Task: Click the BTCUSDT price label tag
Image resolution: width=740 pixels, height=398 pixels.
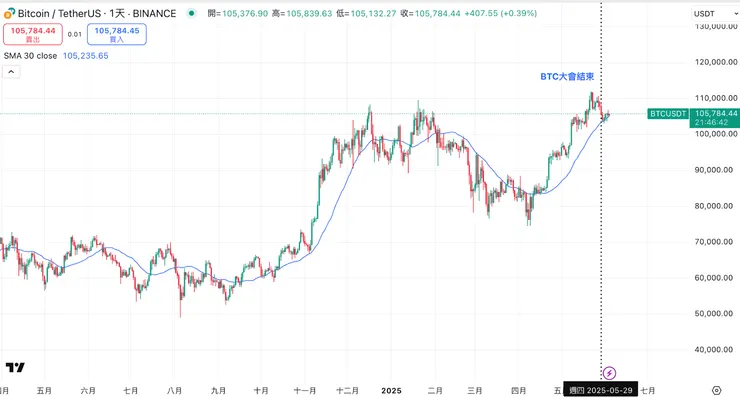Action: click(x=668, y=114)
